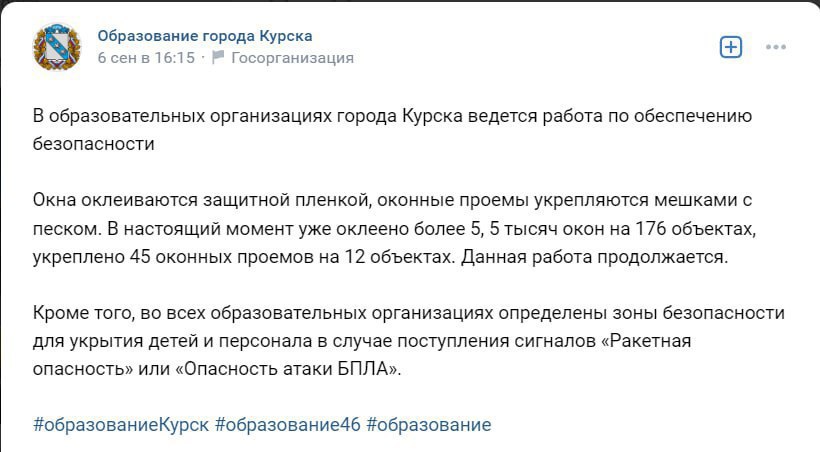
Task: Click the quoted text «Опасность атаки БПЛА»
Action: point(288,369)
